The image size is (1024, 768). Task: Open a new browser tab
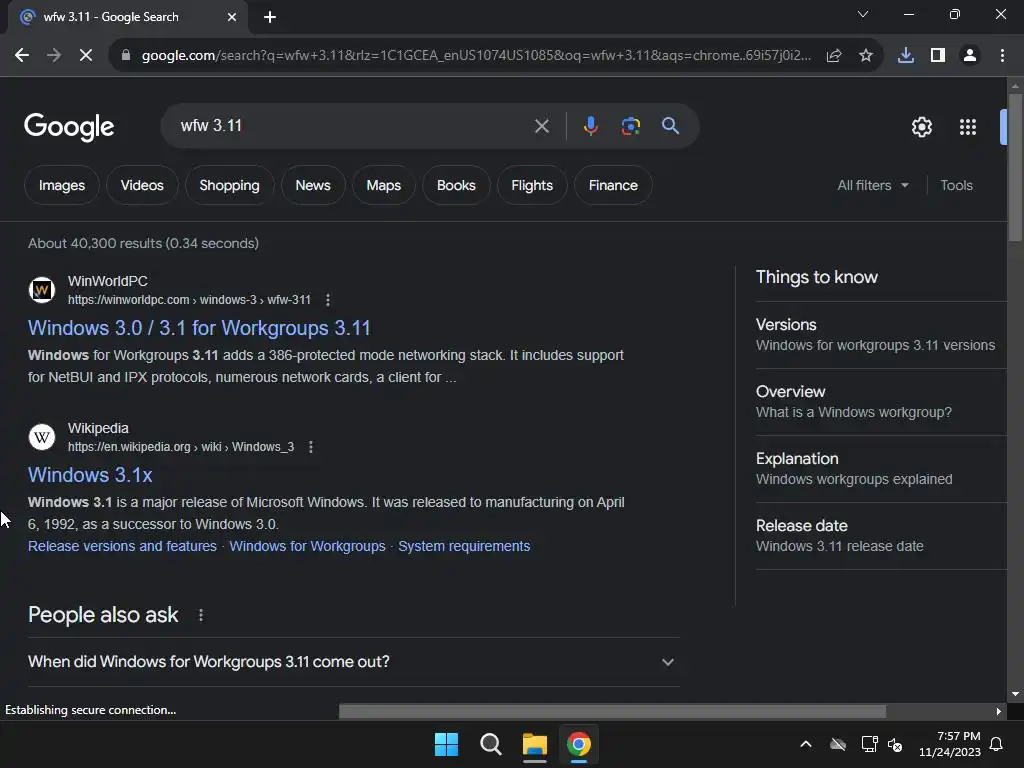click(x=270, y=17)
